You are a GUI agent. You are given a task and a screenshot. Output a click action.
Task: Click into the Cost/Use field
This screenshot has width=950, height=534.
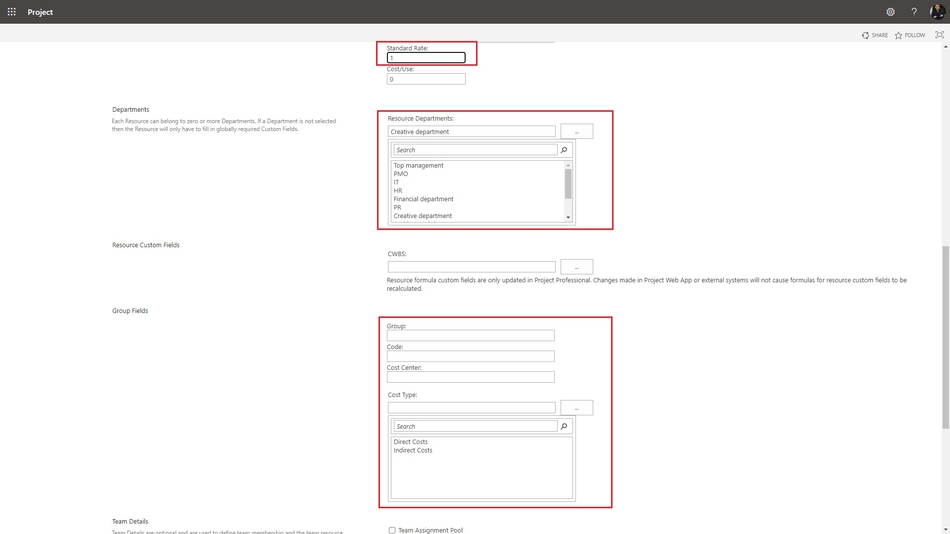coord(426,79)
